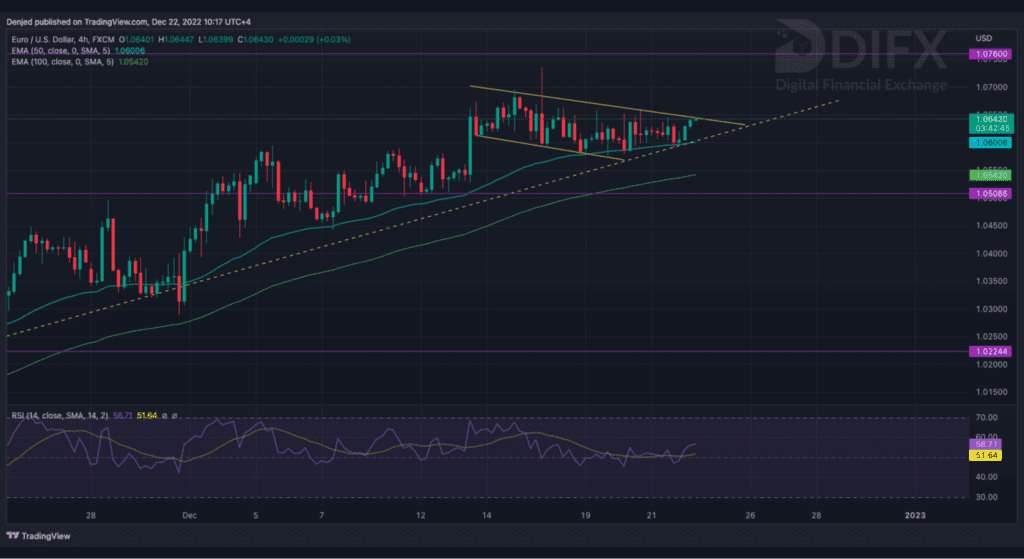This screenshot has width=1024, height=559.
Task: Click the purple 1.07600 price label
Action: point(988,53)
